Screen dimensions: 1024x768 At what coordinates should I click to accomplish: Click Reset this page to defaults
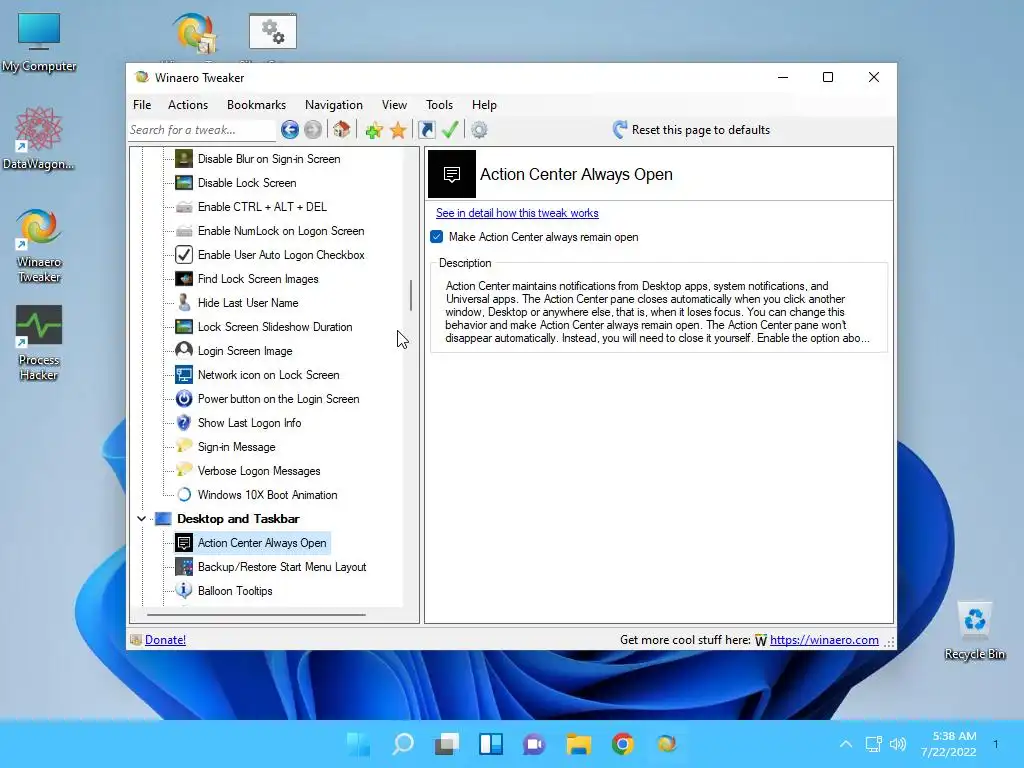691,130
